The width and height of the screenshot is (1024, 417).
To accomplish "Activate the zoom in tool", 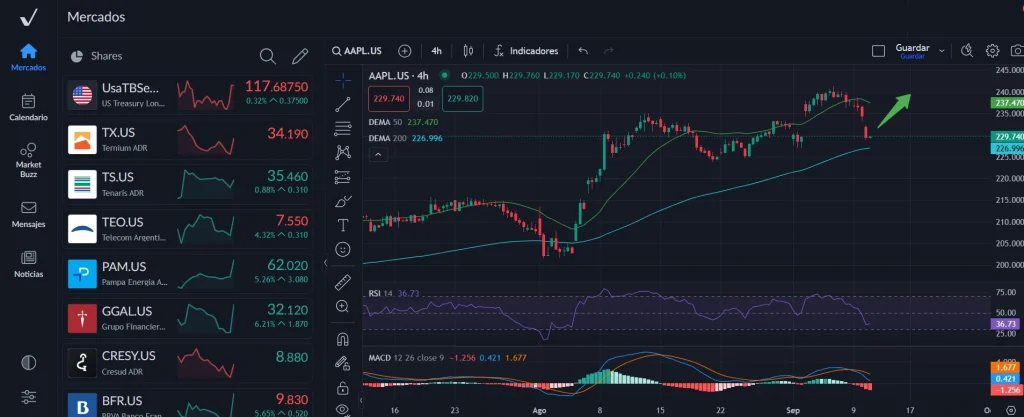I will [x=343, y=306].
